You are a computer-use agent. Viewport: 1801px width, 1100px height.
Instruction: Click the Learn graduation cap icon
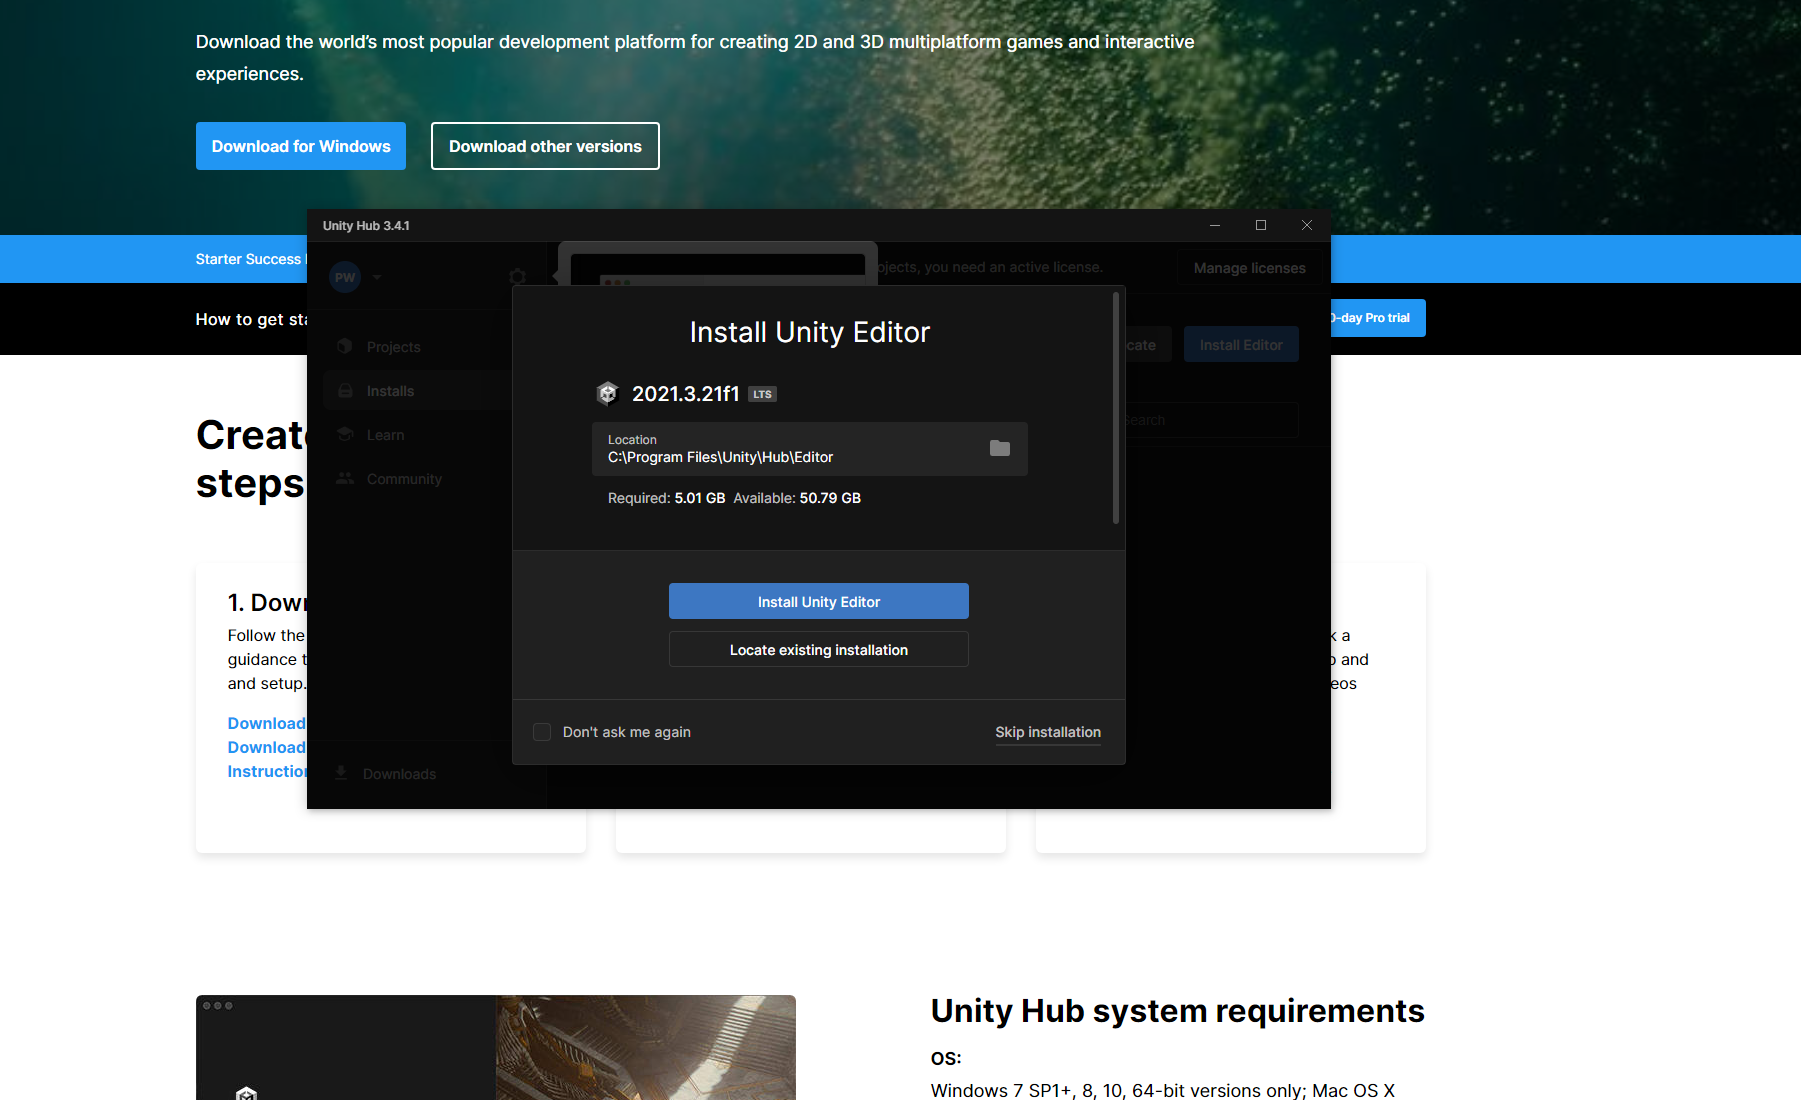(x=345, y=434)
